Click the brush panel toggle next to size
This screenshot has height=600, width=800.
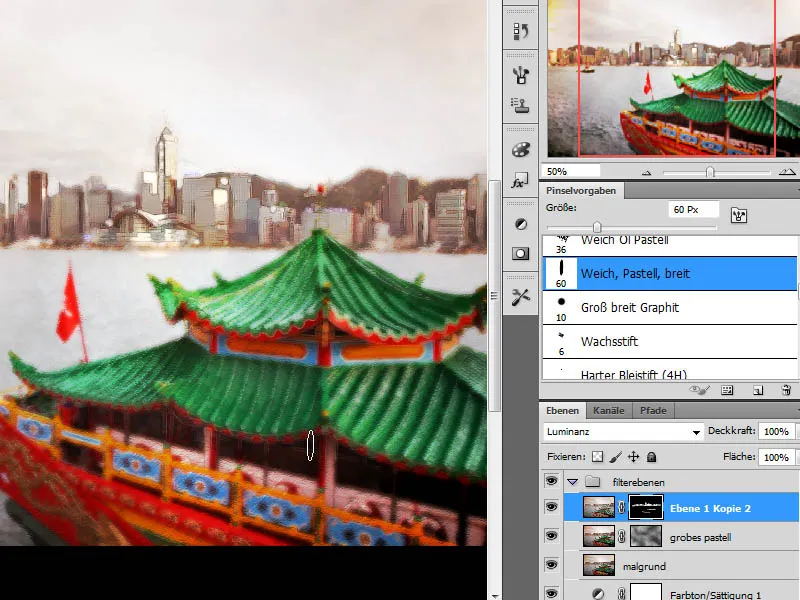[x=738, y=215]
